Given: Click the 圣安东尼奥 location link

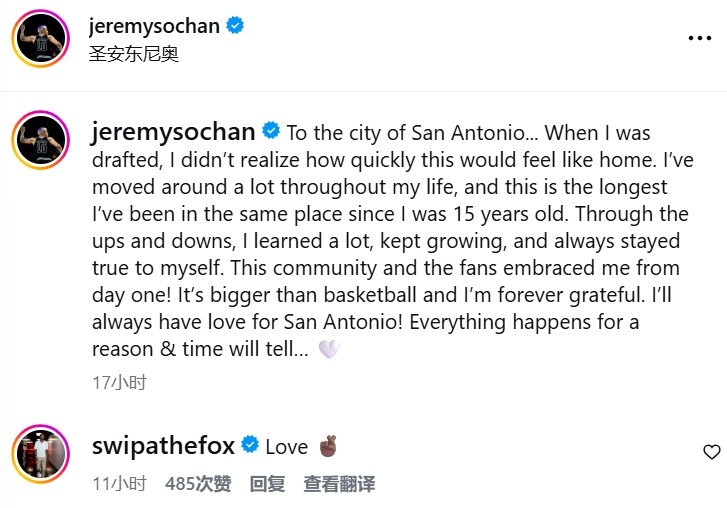Looking at the screenshot, I should 134,53.
